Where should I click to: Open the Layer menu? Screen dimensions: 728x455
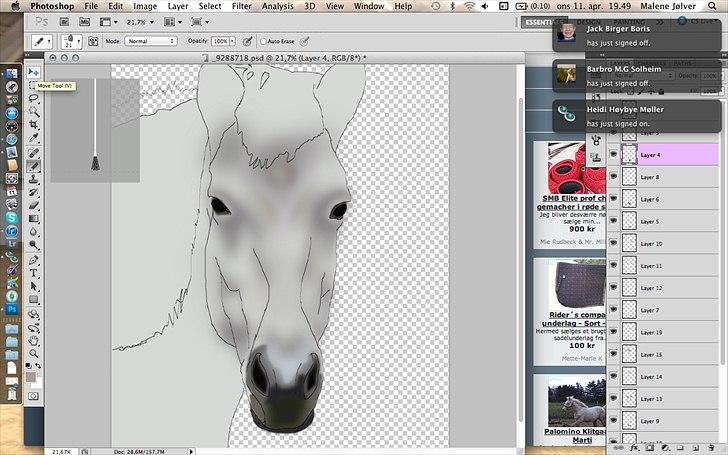pyautogui.click(x=177, y=6)
